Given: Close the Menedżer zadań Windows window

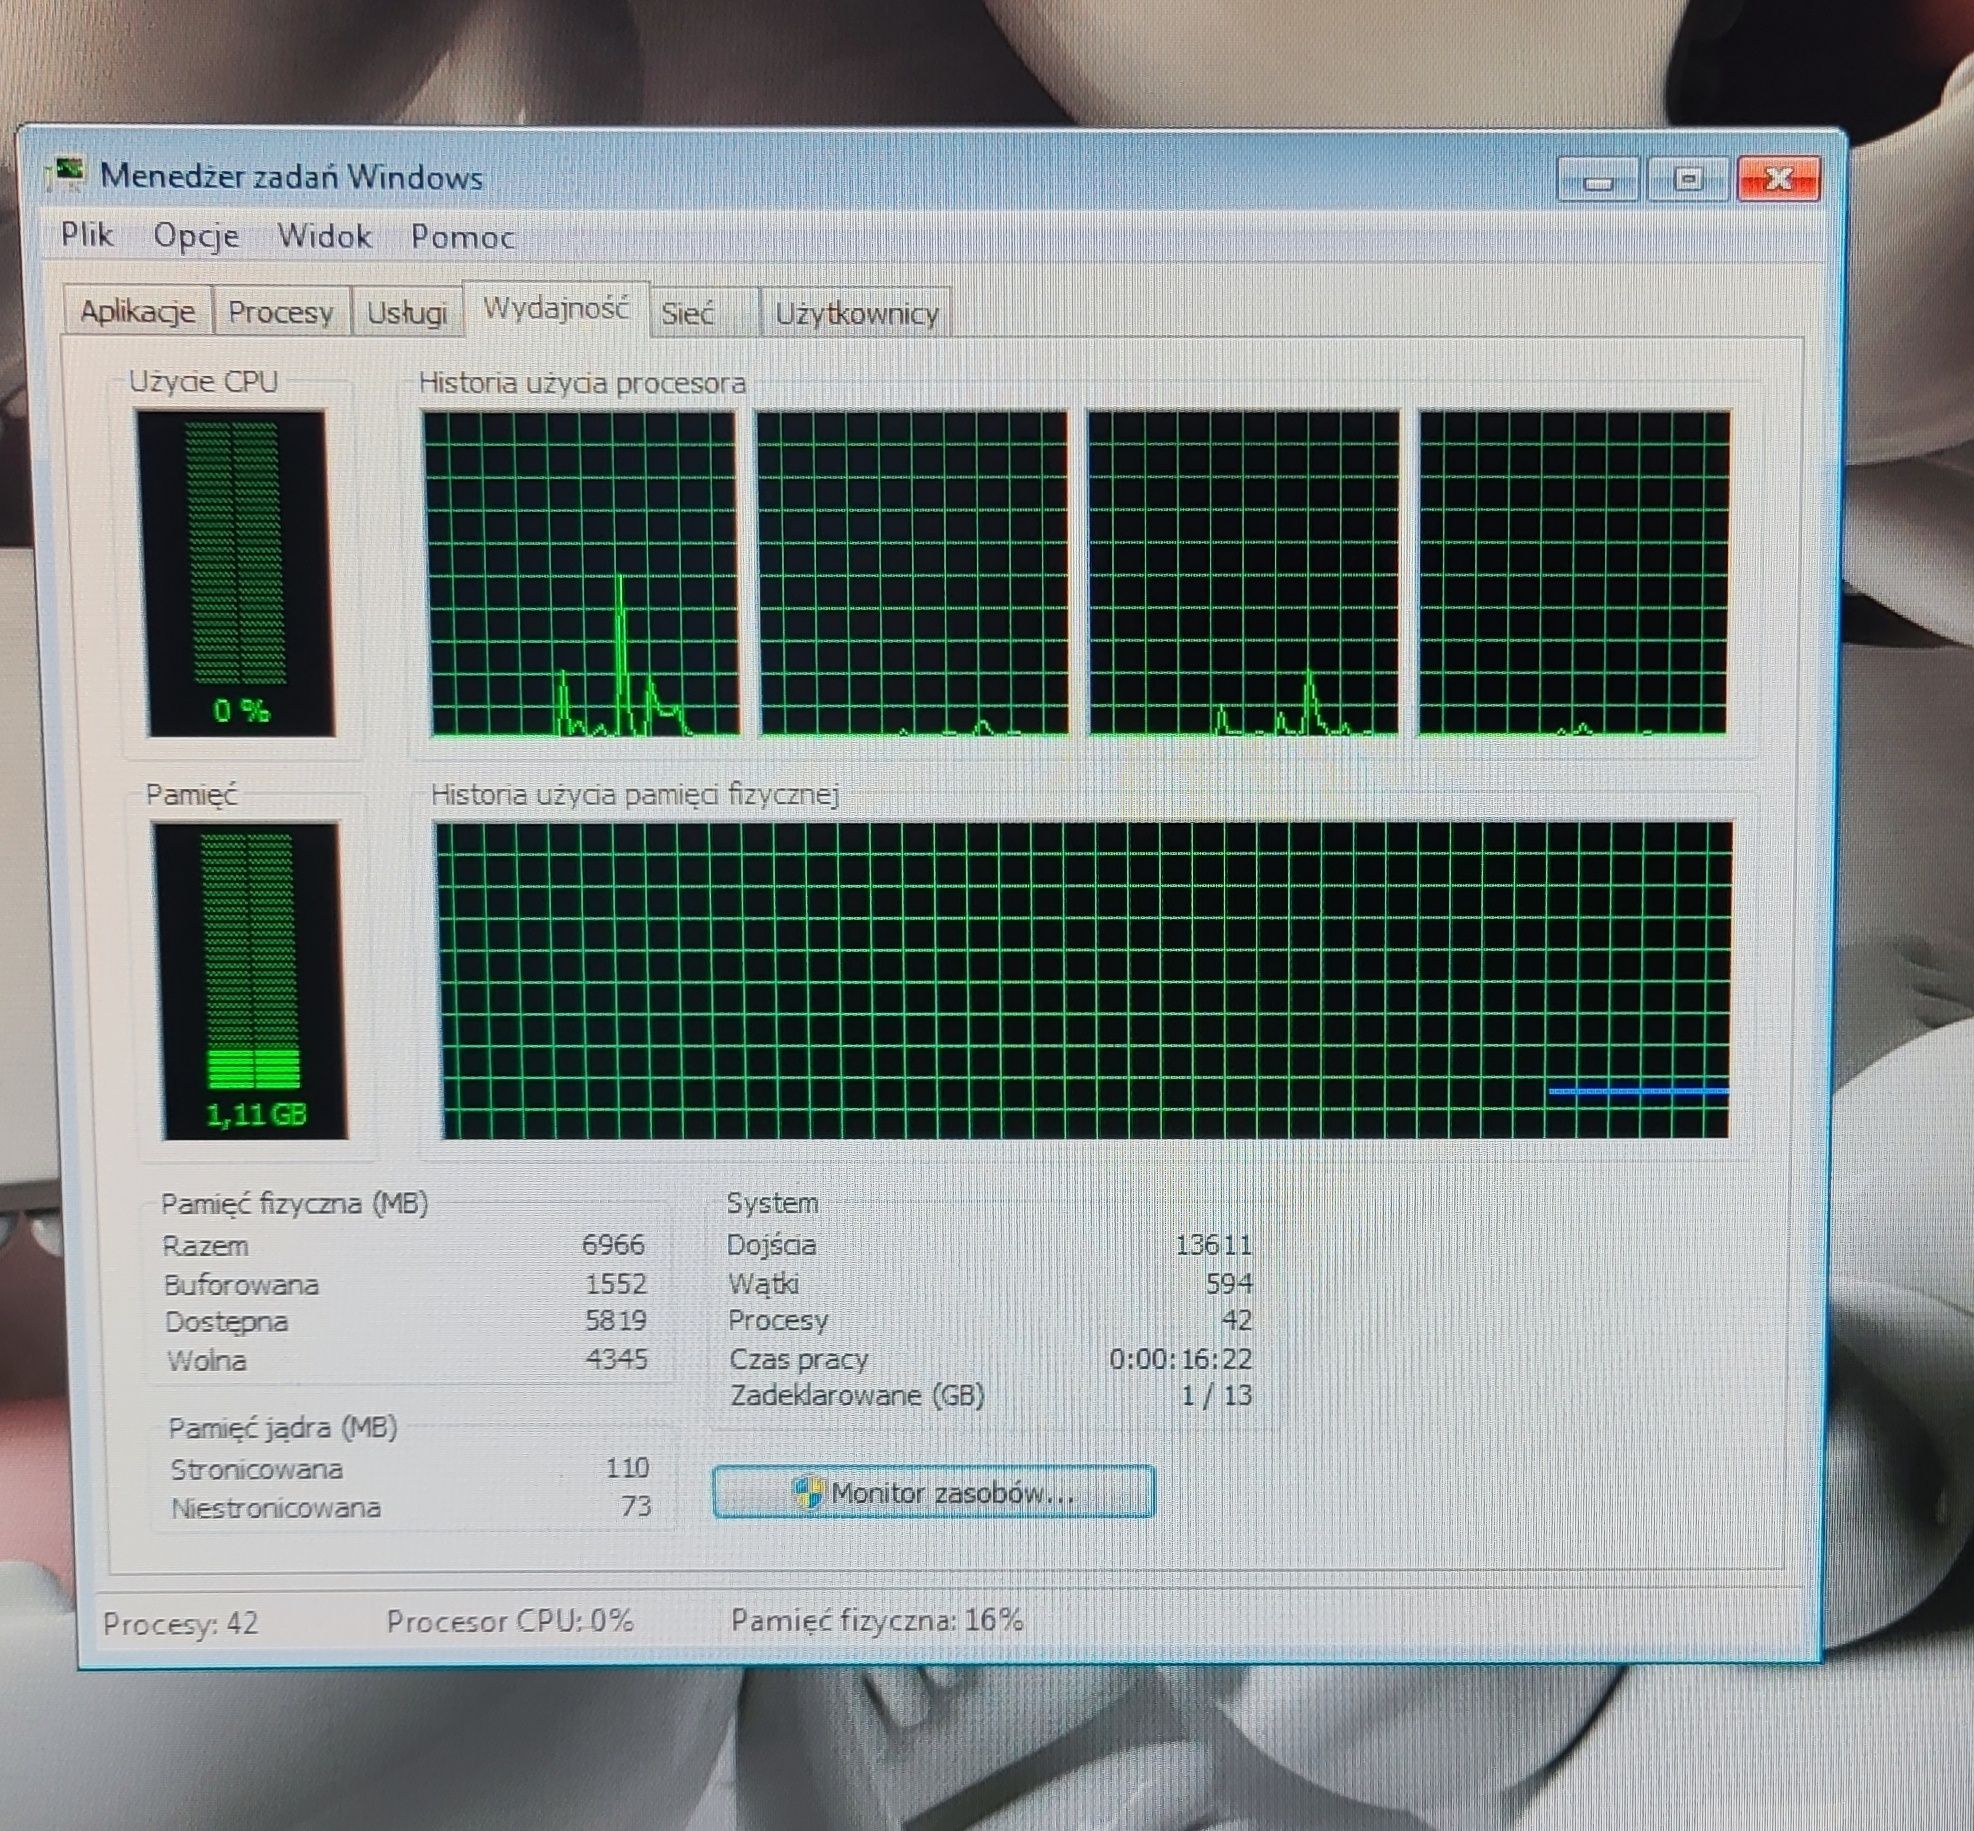Looking at the screenshot, I should pos(1778,180).
